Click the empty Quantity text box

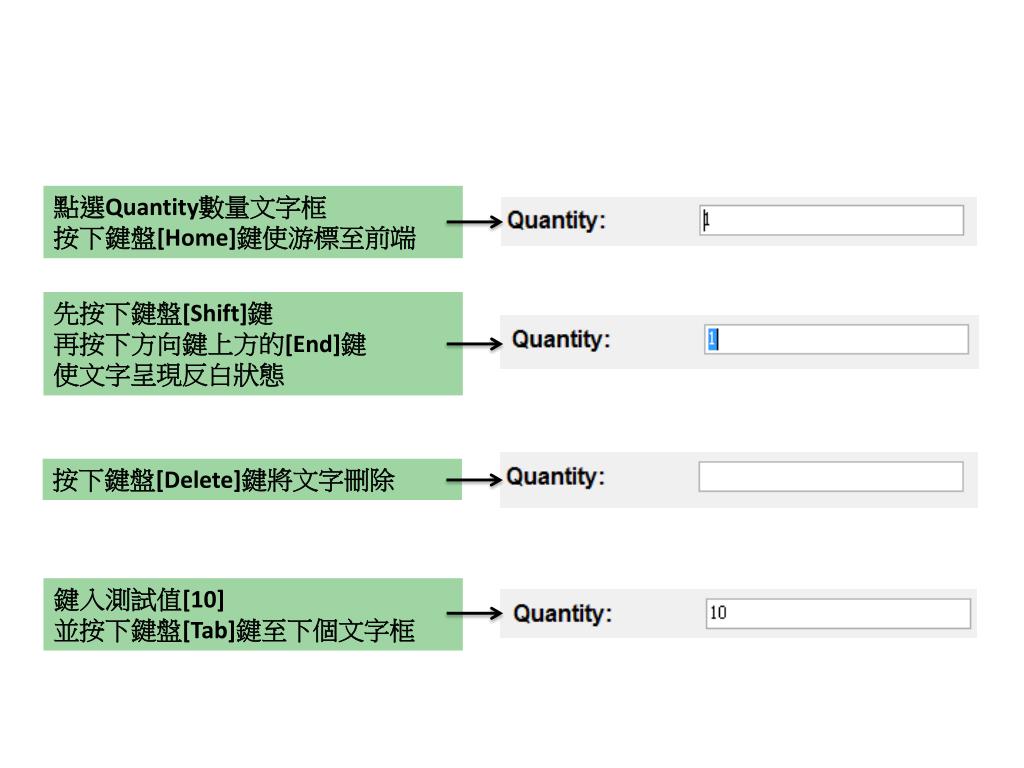tap(831, 477)
